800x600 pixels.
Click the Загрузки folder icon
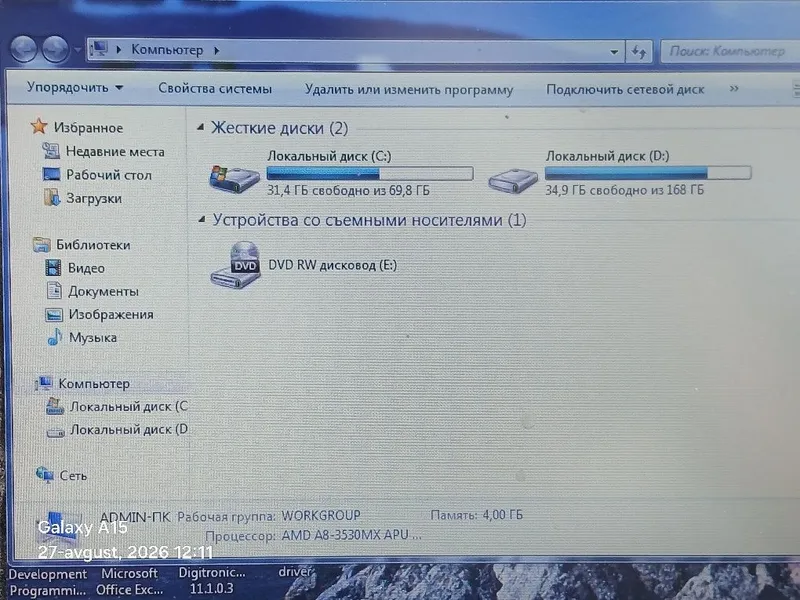(52, 197)
